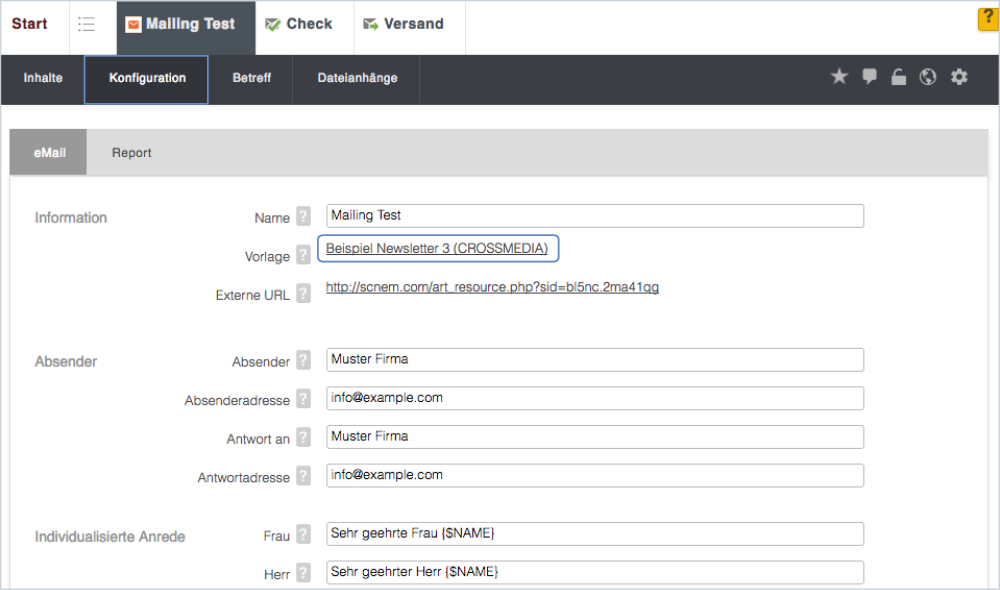Open Beispiel Newsletter 3 template link
The image size is (1000, 590).
tap(438, 248)
